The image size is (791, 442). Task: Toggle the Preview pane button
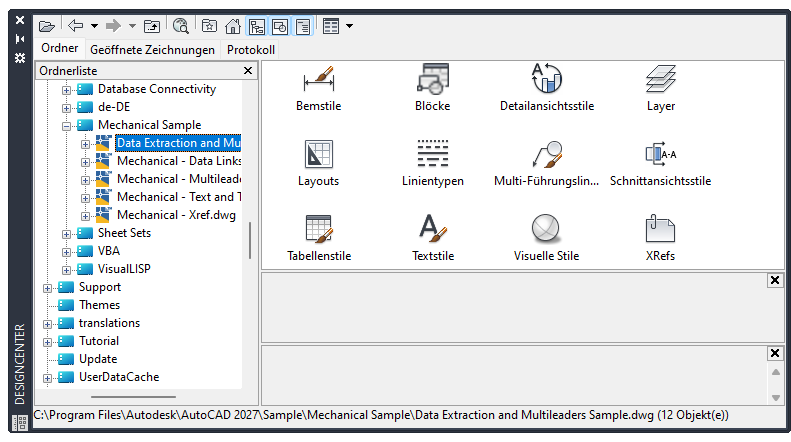pyautogui.click(x=280, y=26)
